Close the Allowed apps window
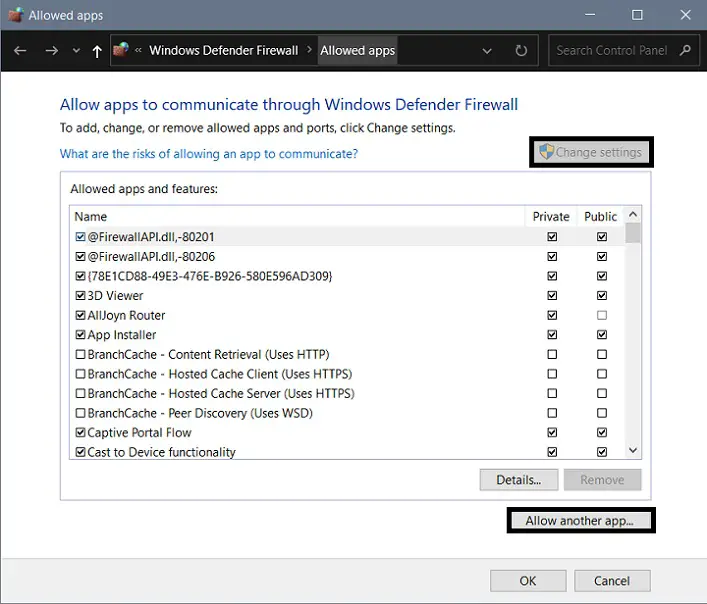Image resolution: width=707 pixels, height=604 pixels. point(685,15)
